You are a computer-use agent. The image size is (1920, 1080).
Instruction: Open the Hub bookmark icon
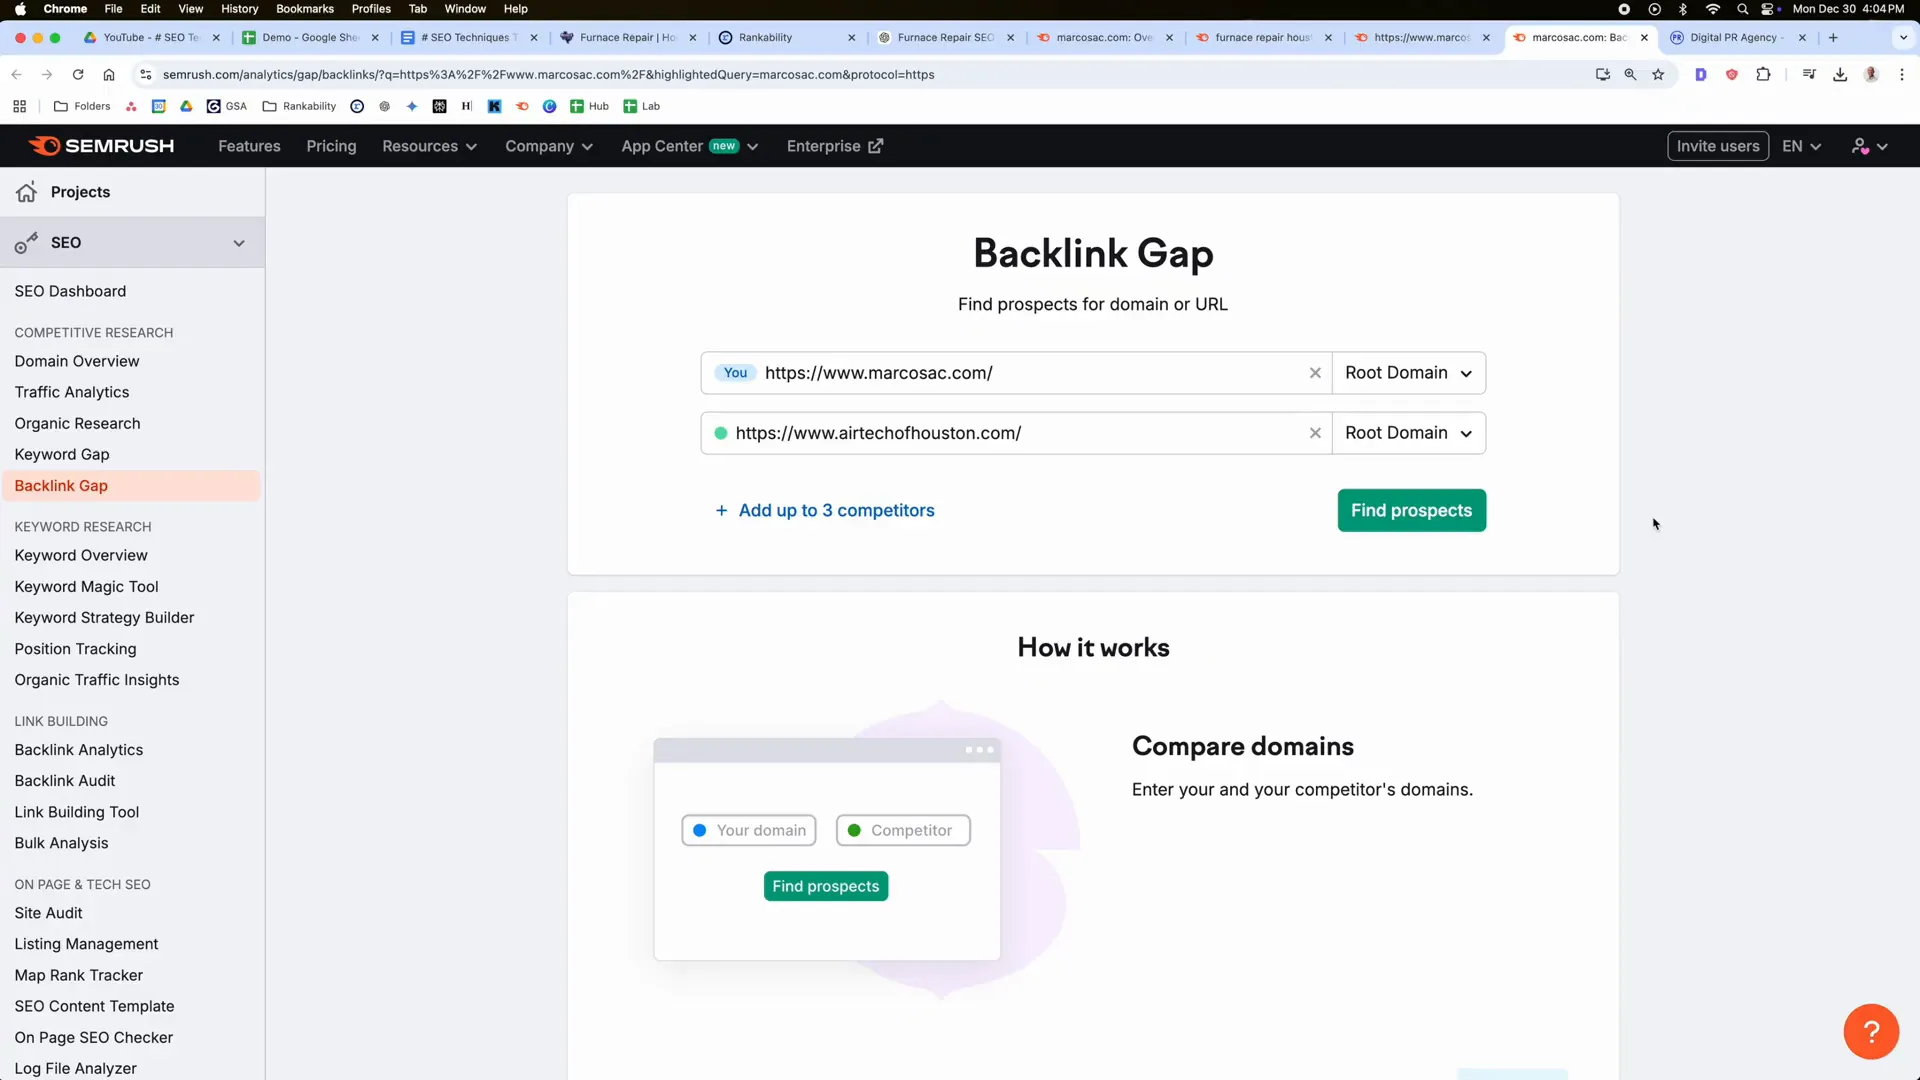pos(578,106)
